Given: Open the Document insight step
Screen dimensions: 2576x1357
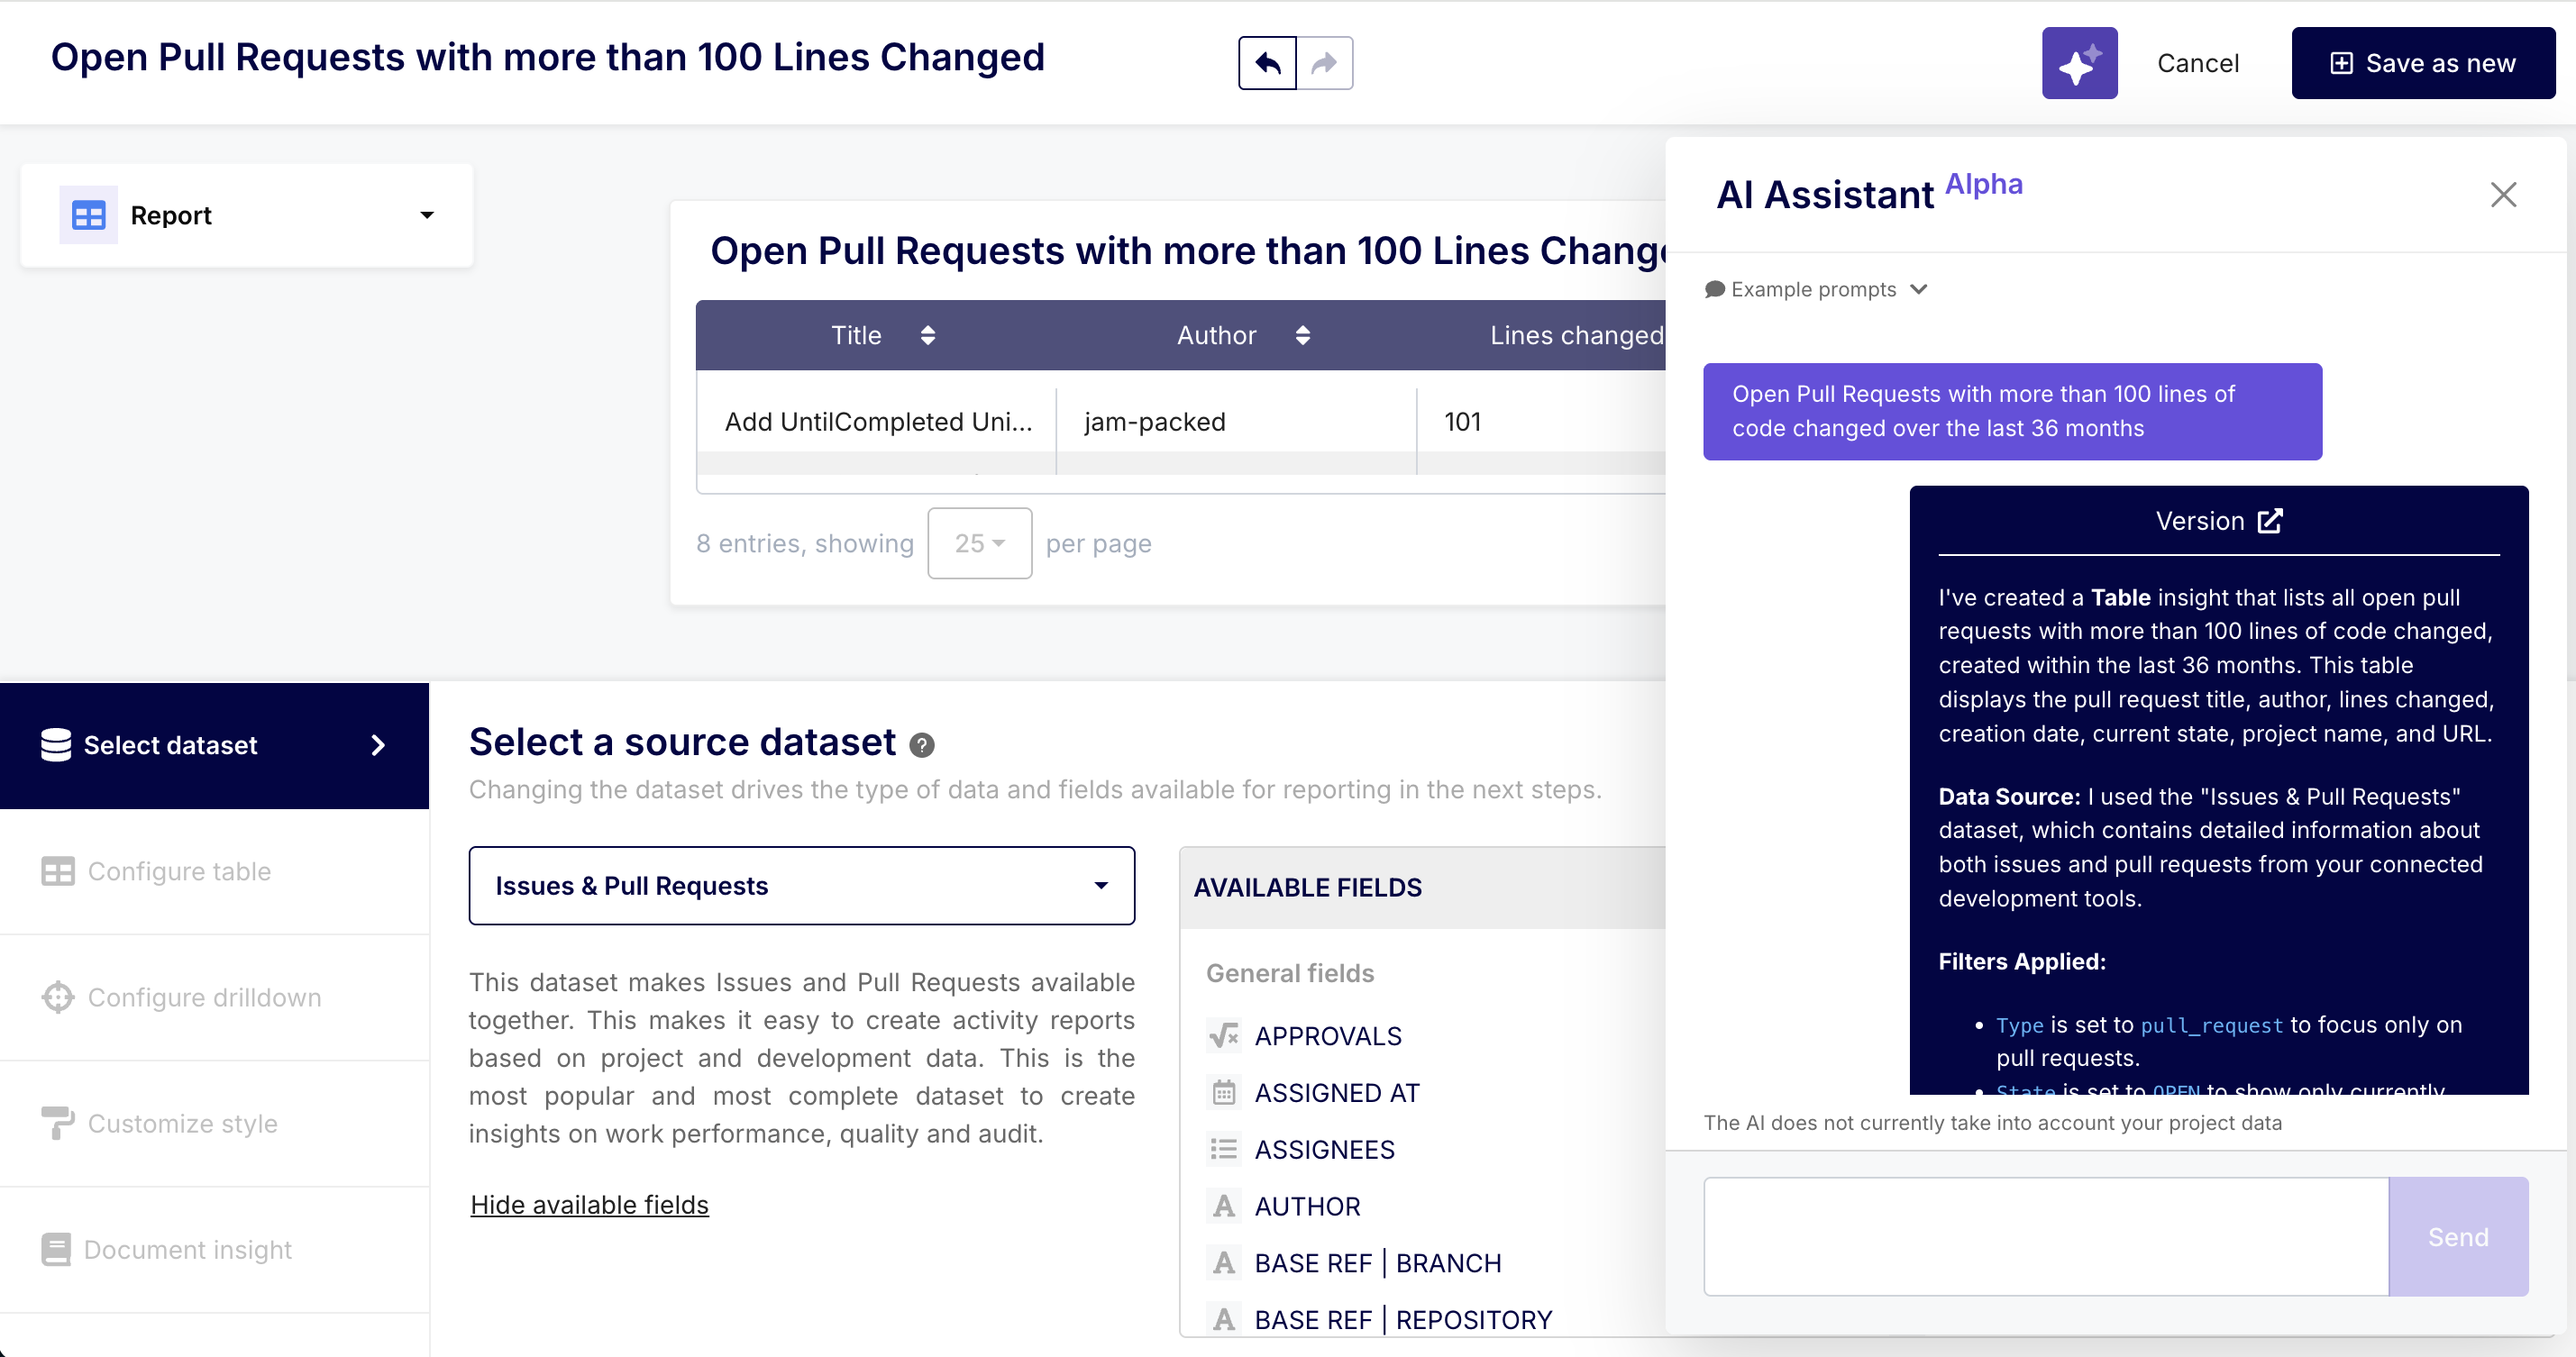Looking at the screenshot, I should pos(187,1249).
